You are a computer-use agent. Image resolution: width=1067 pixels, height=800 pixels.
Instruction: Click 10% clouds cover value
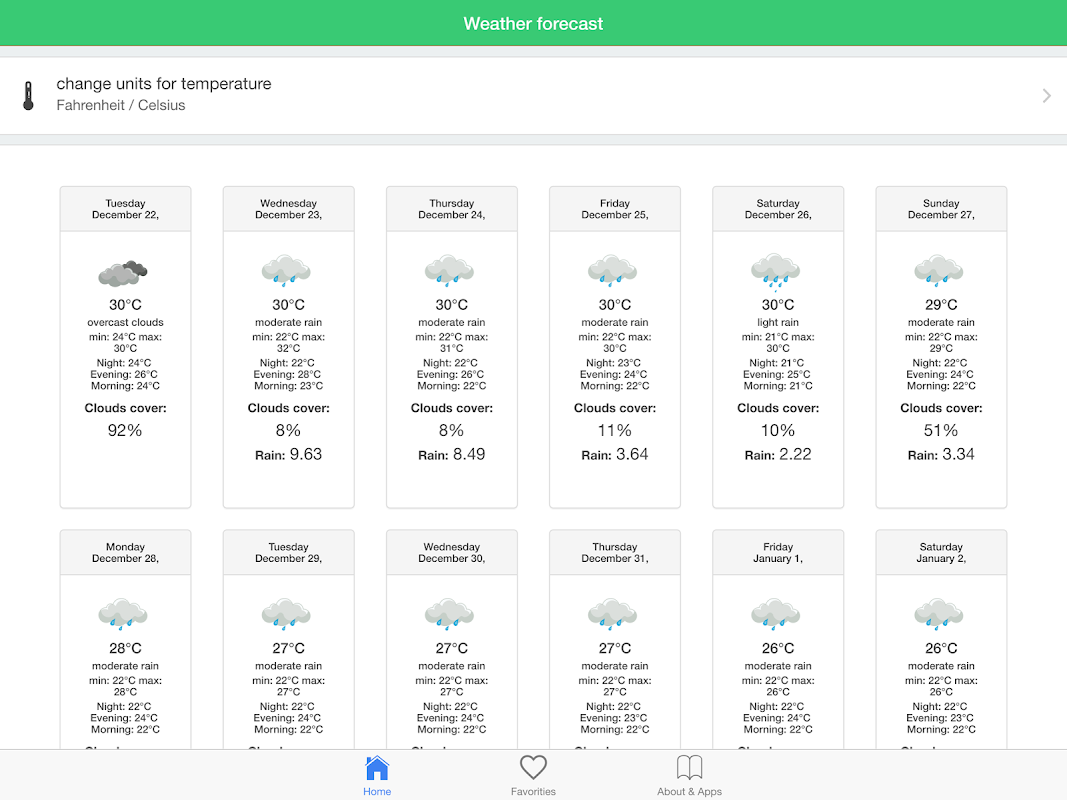[x=778, y=430]
